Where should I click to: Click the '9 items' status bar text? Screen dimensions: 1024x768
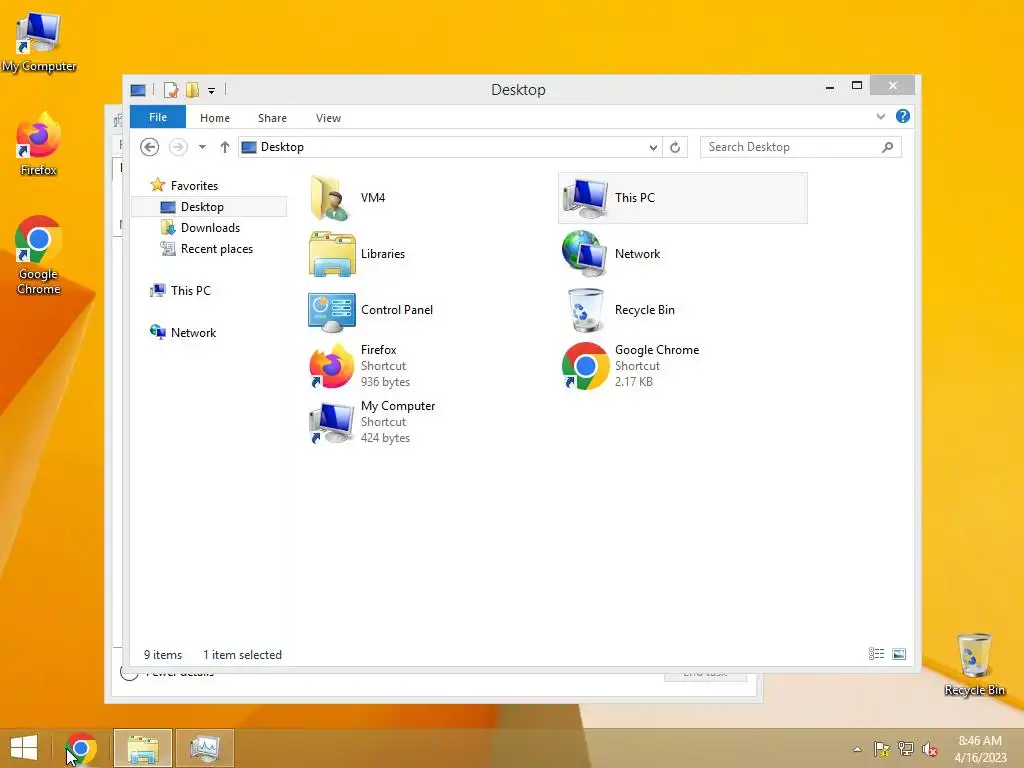pos(163,654)
